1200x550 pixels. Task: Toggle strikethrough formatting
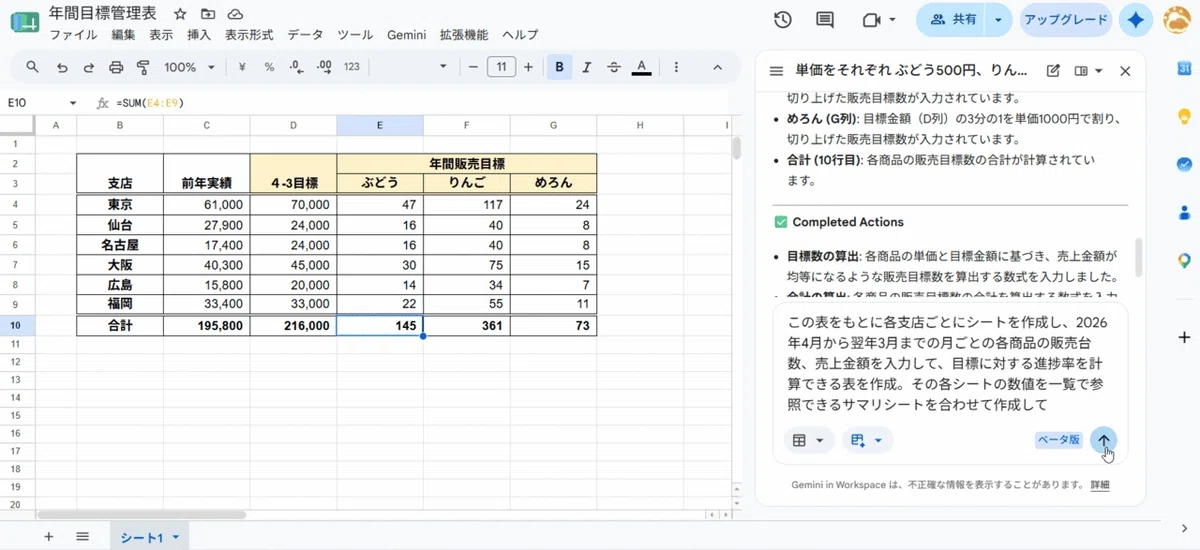pos(613,68)
